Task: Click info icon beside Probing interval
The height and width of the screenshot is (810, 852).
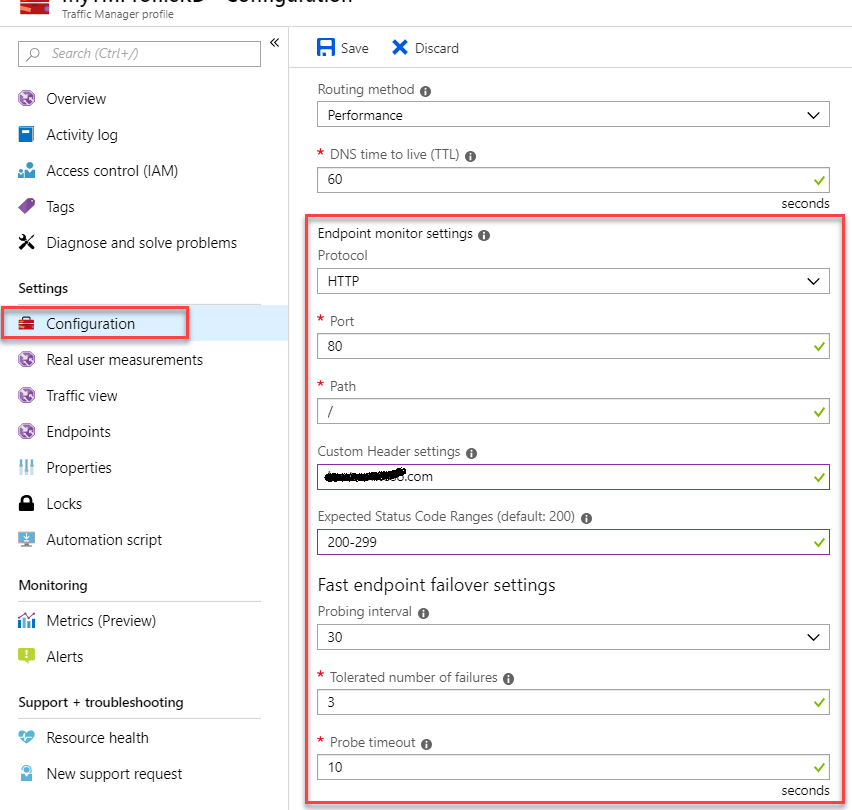Action: click(424, 613)
